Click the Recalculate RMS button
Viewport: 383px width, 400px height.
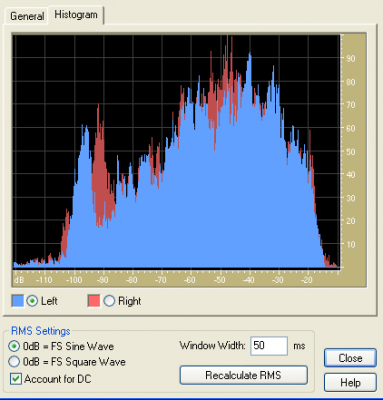(243, 375)
